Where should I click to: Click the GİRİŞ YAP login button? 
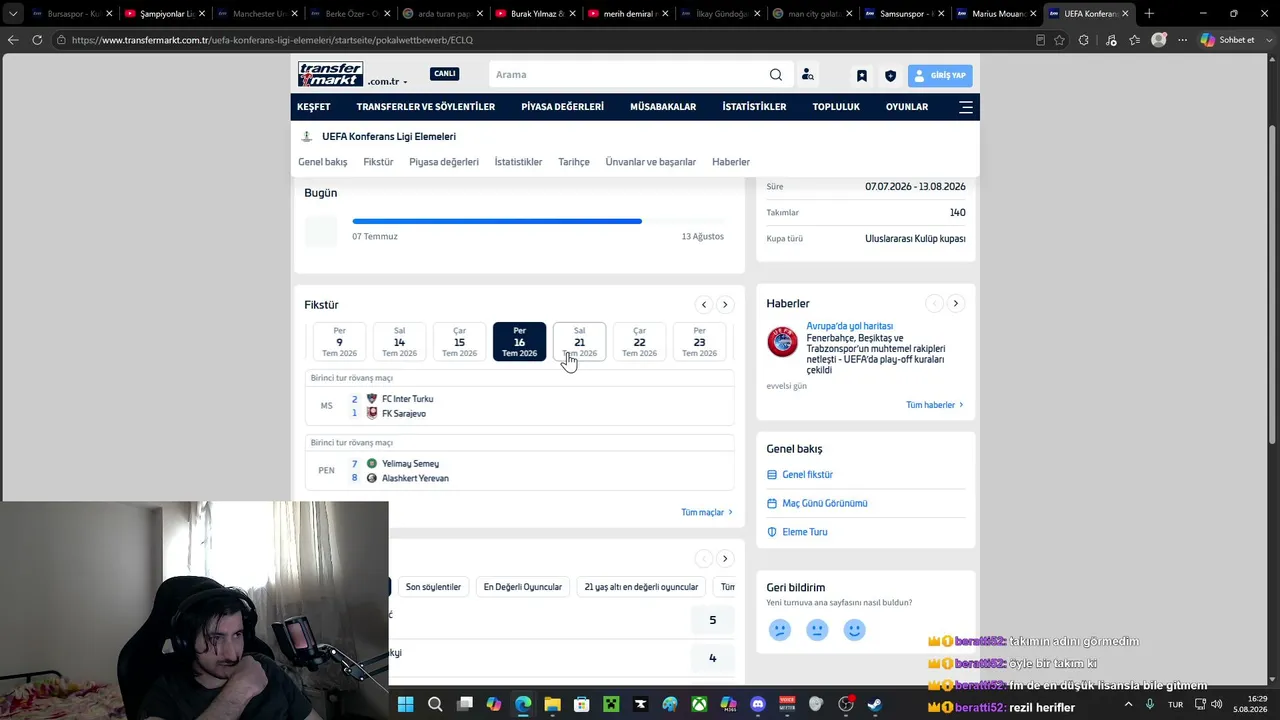940,75
